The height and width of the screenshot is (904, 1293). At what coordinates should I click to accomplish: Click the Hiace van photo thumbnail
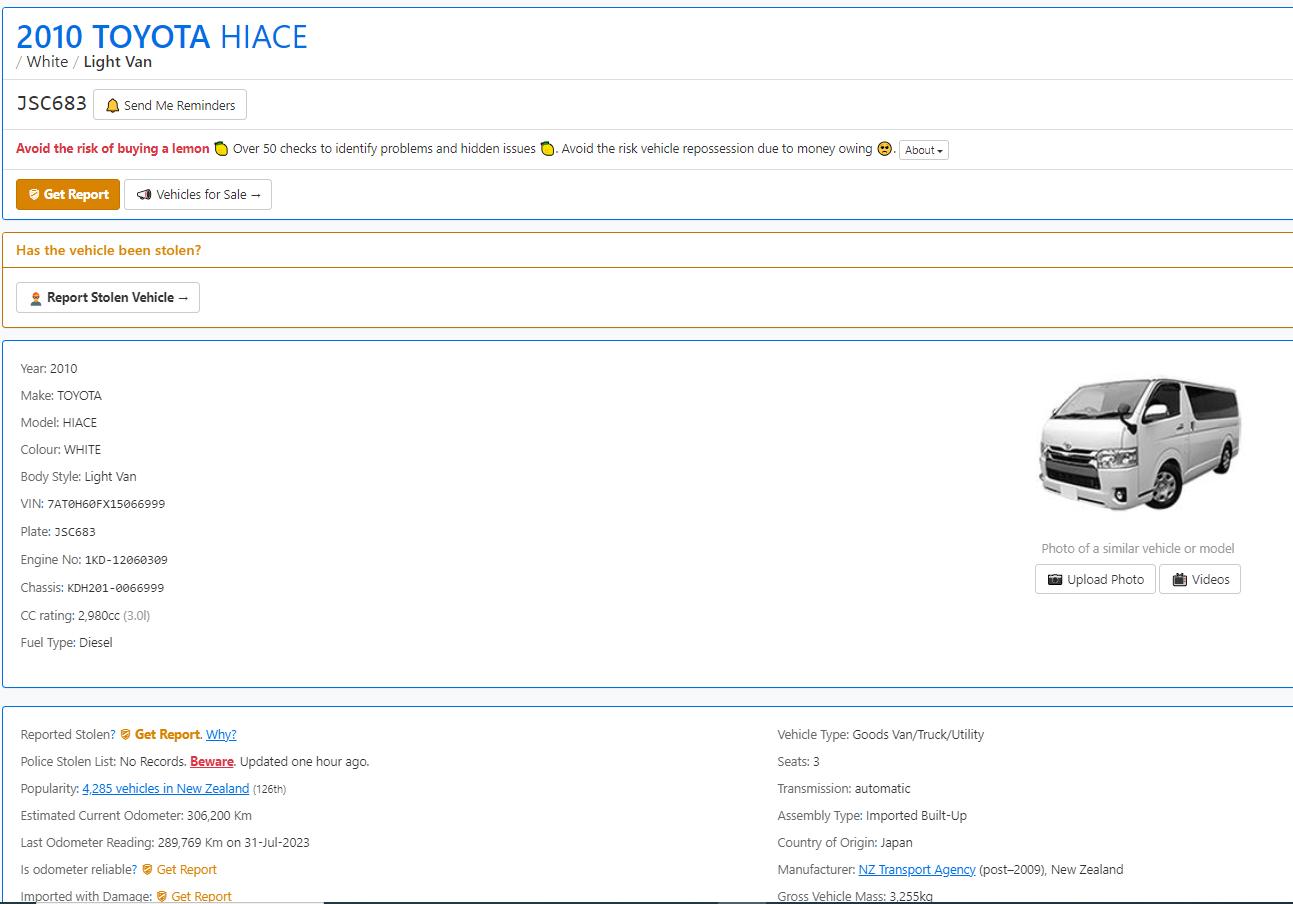(x=1138, y=444)
